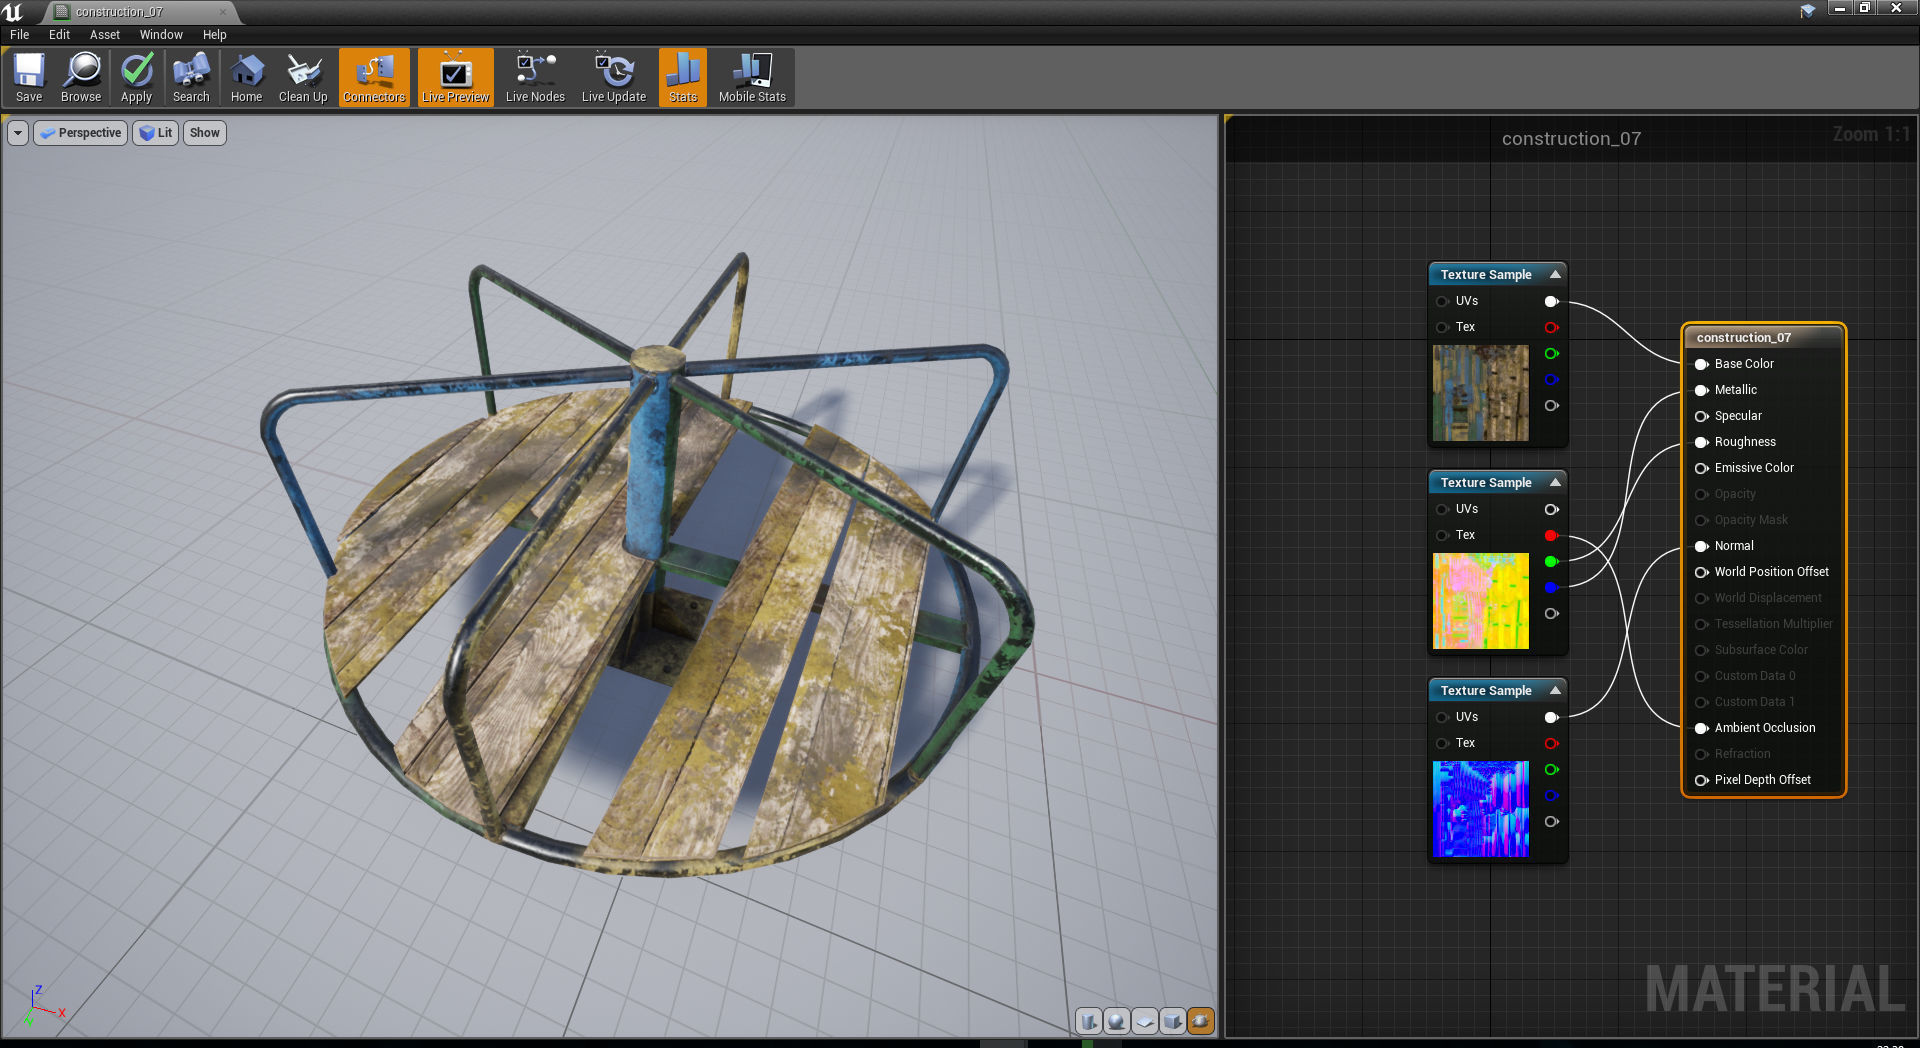Click the Subsurface Color label
The height and width of the screenshot is (1048, 1920).
pos(1761,650)
